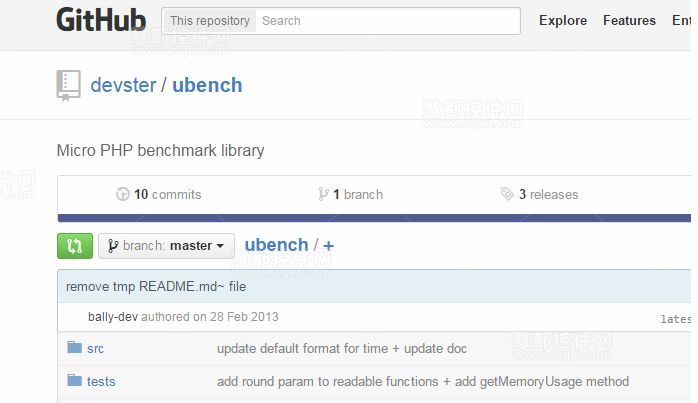Open the ubench repository title link
The image size is (698, 403).
(207, 85)
